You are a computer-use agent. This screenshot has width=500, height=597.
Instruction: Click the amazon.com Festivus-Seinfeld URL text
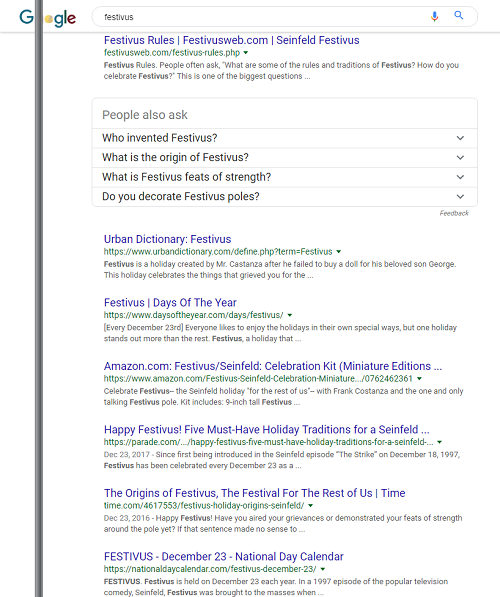click(258, 379)
